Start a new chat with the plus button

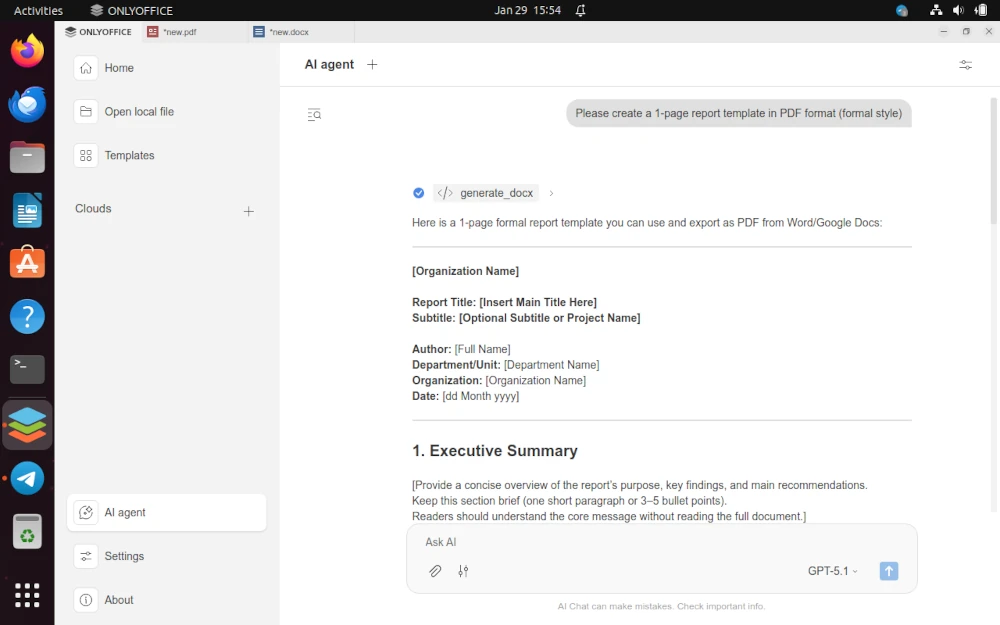pos(372,64)
